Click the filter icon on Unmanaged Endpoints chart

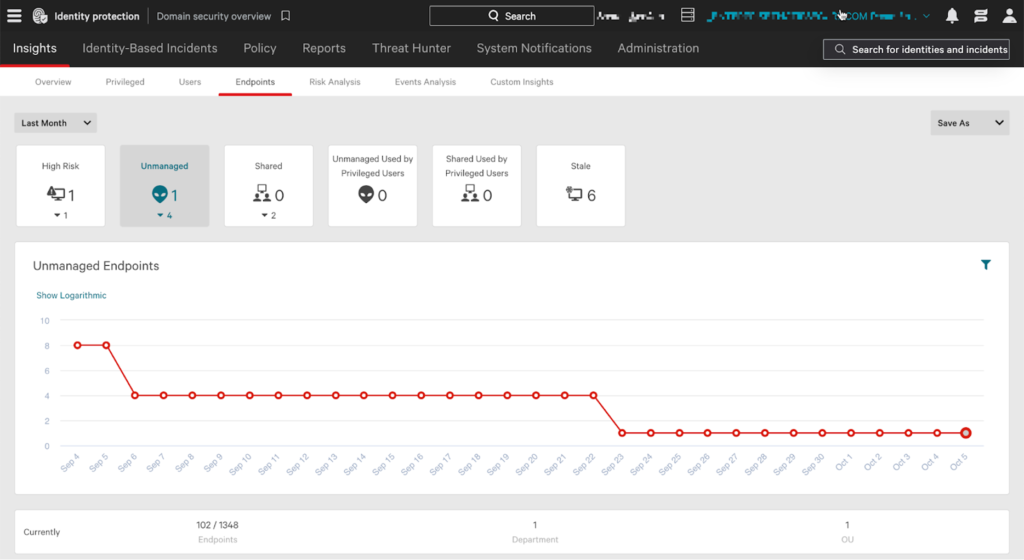(x=986, y=265)
